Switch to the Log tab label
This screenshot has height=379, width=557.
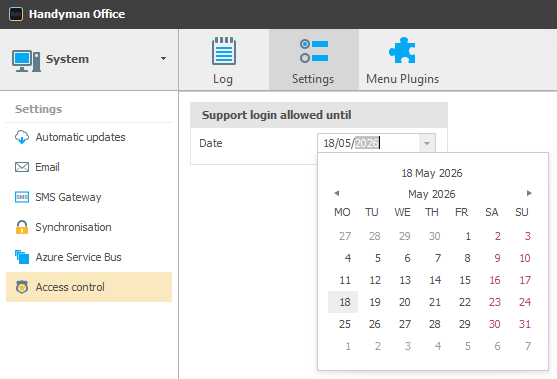pos(223,79)
